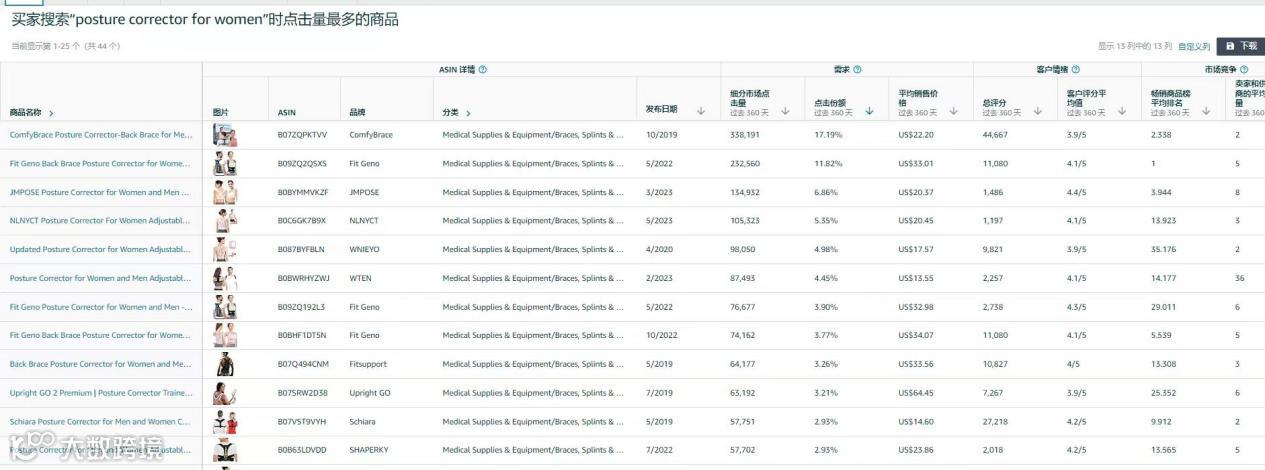Image resolution: width=1265 pixels, height=470 pixels.
Task: Click brand cell SHAPERKY
Action: (x=369, y=450)
